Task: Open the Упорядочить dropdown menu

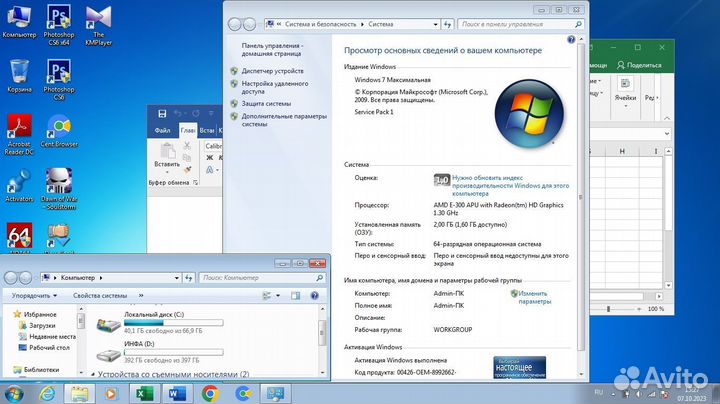Action: tap(34, 296)
